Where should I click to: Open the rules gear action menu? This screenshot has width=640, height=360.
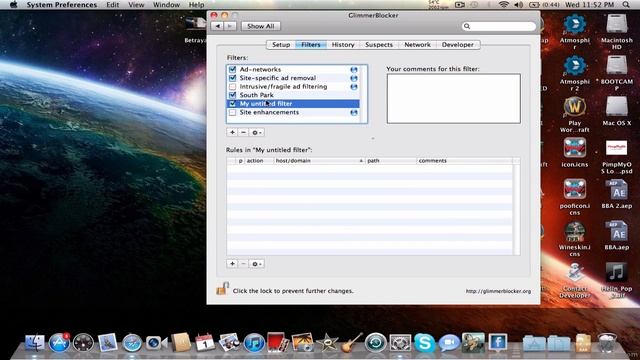[257, 264]
